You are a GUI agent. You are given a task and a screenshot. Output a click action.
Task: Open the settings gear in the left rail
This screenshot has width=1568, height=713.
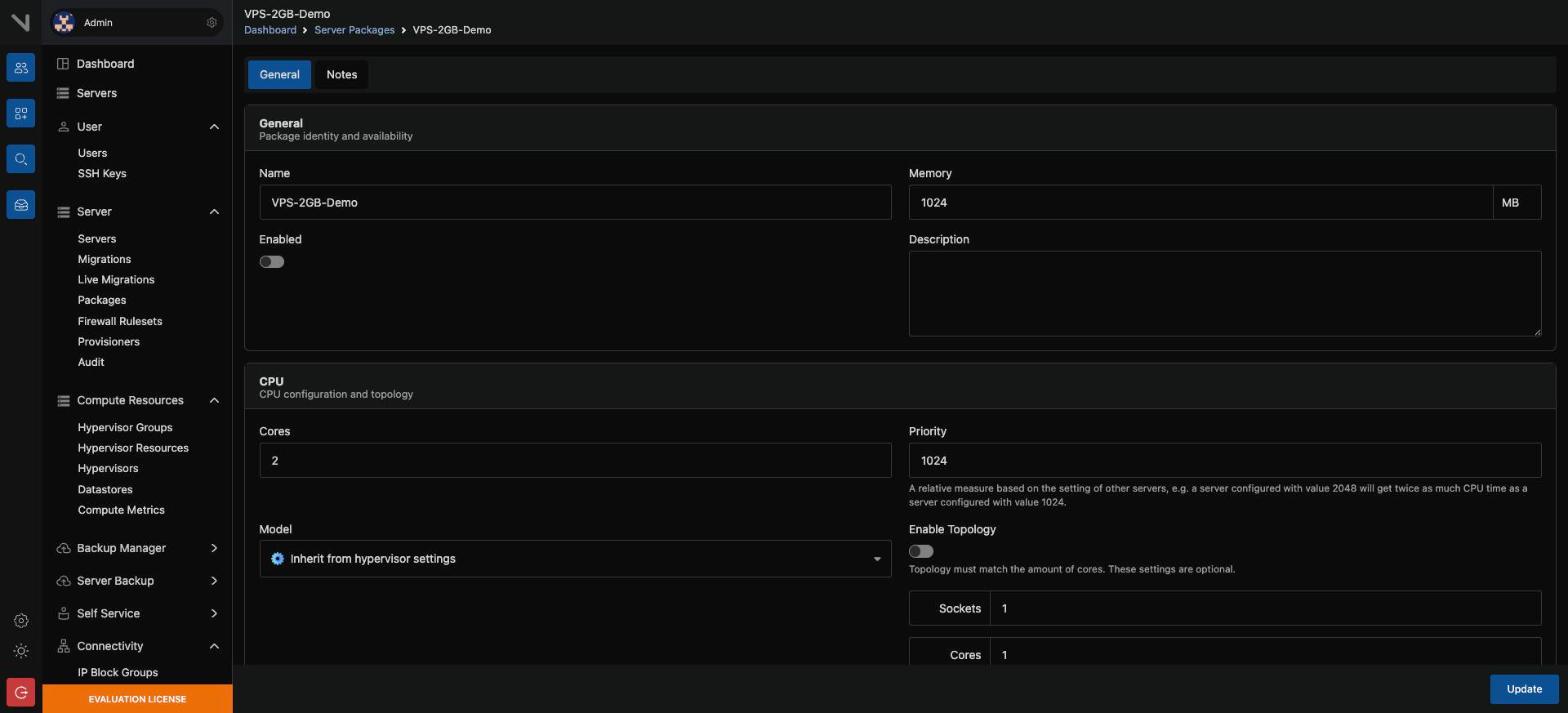click(x=21, y=621)
